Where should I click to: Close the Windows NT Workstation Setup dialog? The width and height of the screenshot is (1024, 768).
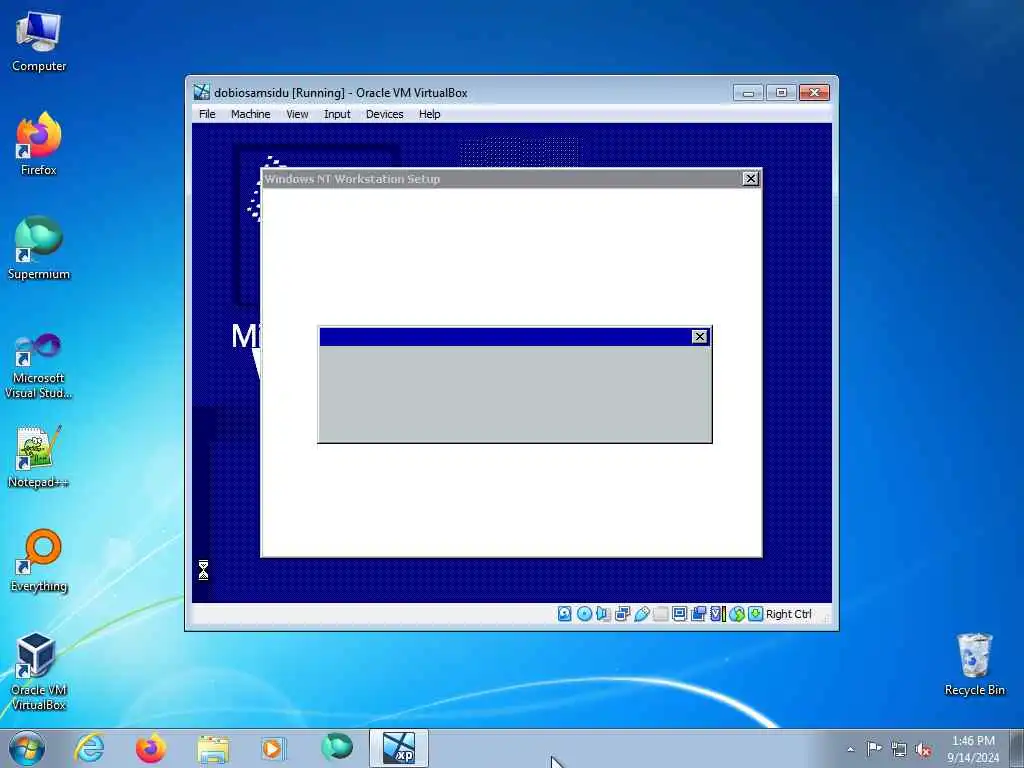coord(751,178)
